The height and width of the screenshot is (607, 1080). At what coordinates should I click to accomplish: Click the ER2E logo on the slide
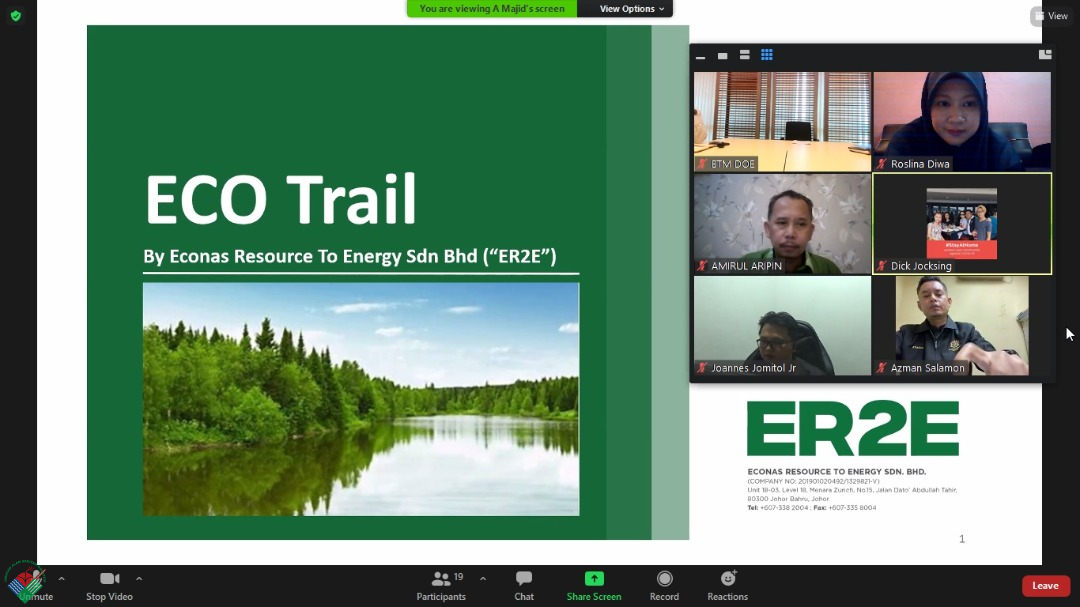(853, 429)
